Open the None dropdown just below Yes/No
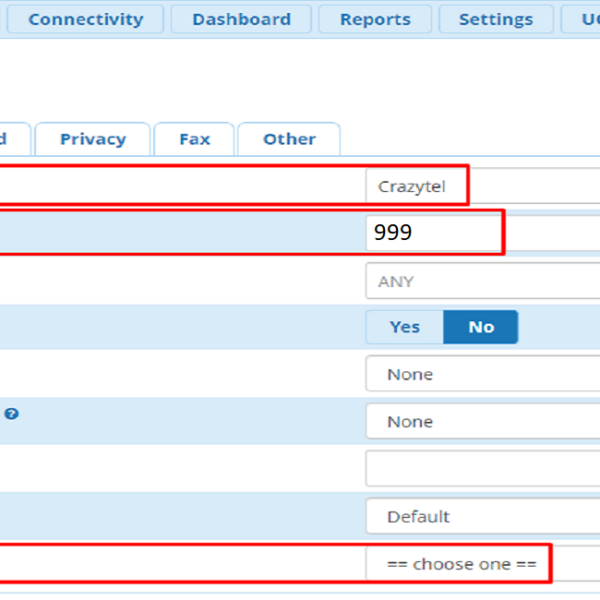This screenshot has height=600, width=600. click(x=482, y=374)
